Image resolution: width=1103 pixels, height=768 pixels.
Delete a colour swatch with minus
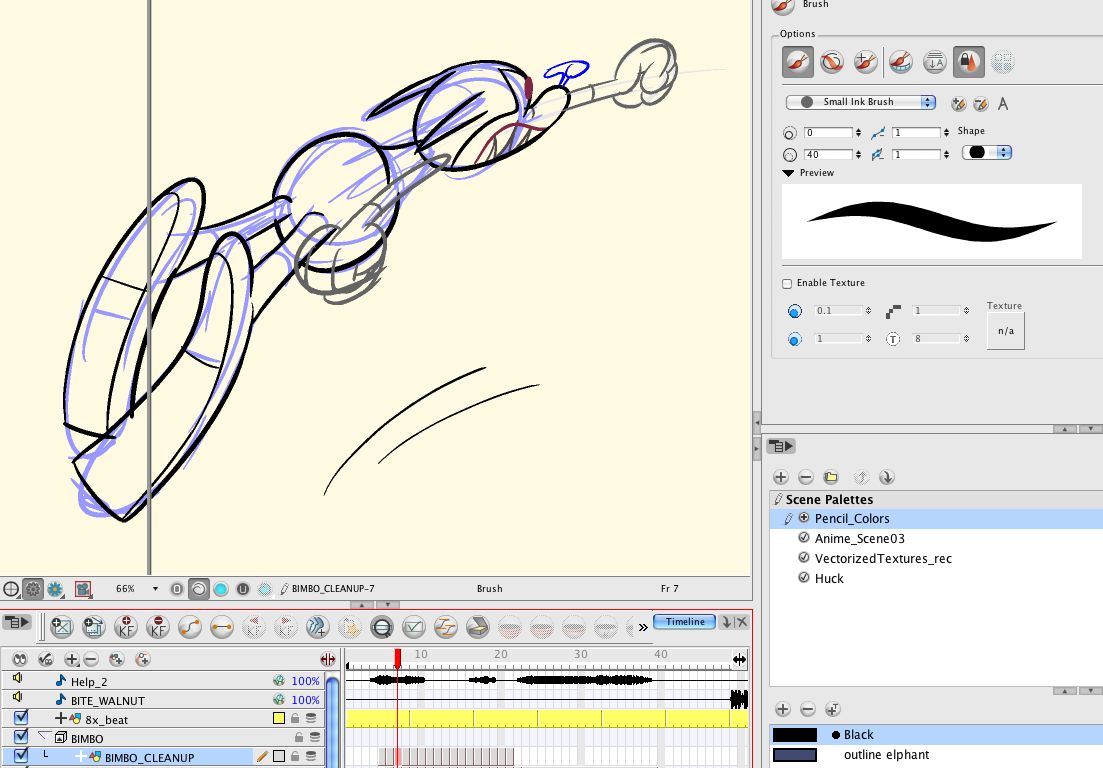(808, 709)
